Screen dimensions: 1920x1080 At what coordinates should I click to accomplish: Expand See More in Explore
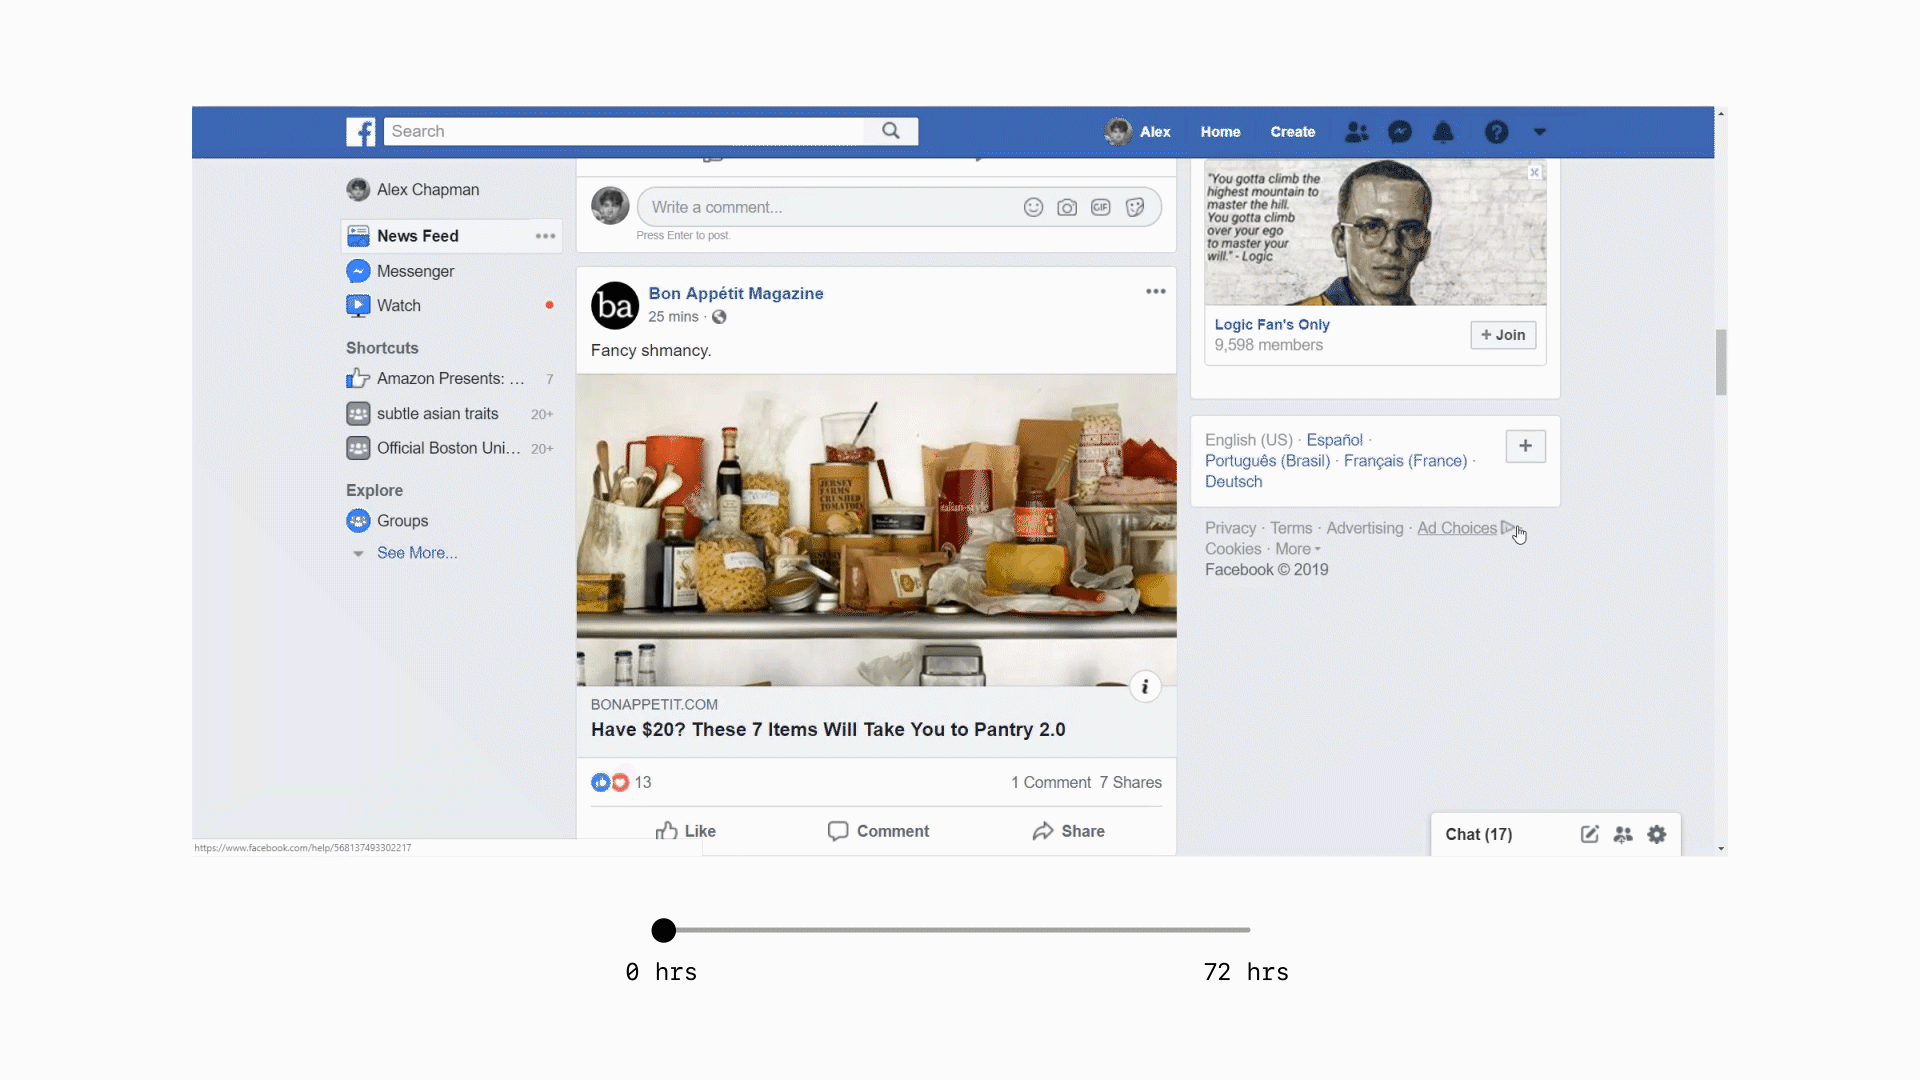pyautogui.click(x=417, y=553)
